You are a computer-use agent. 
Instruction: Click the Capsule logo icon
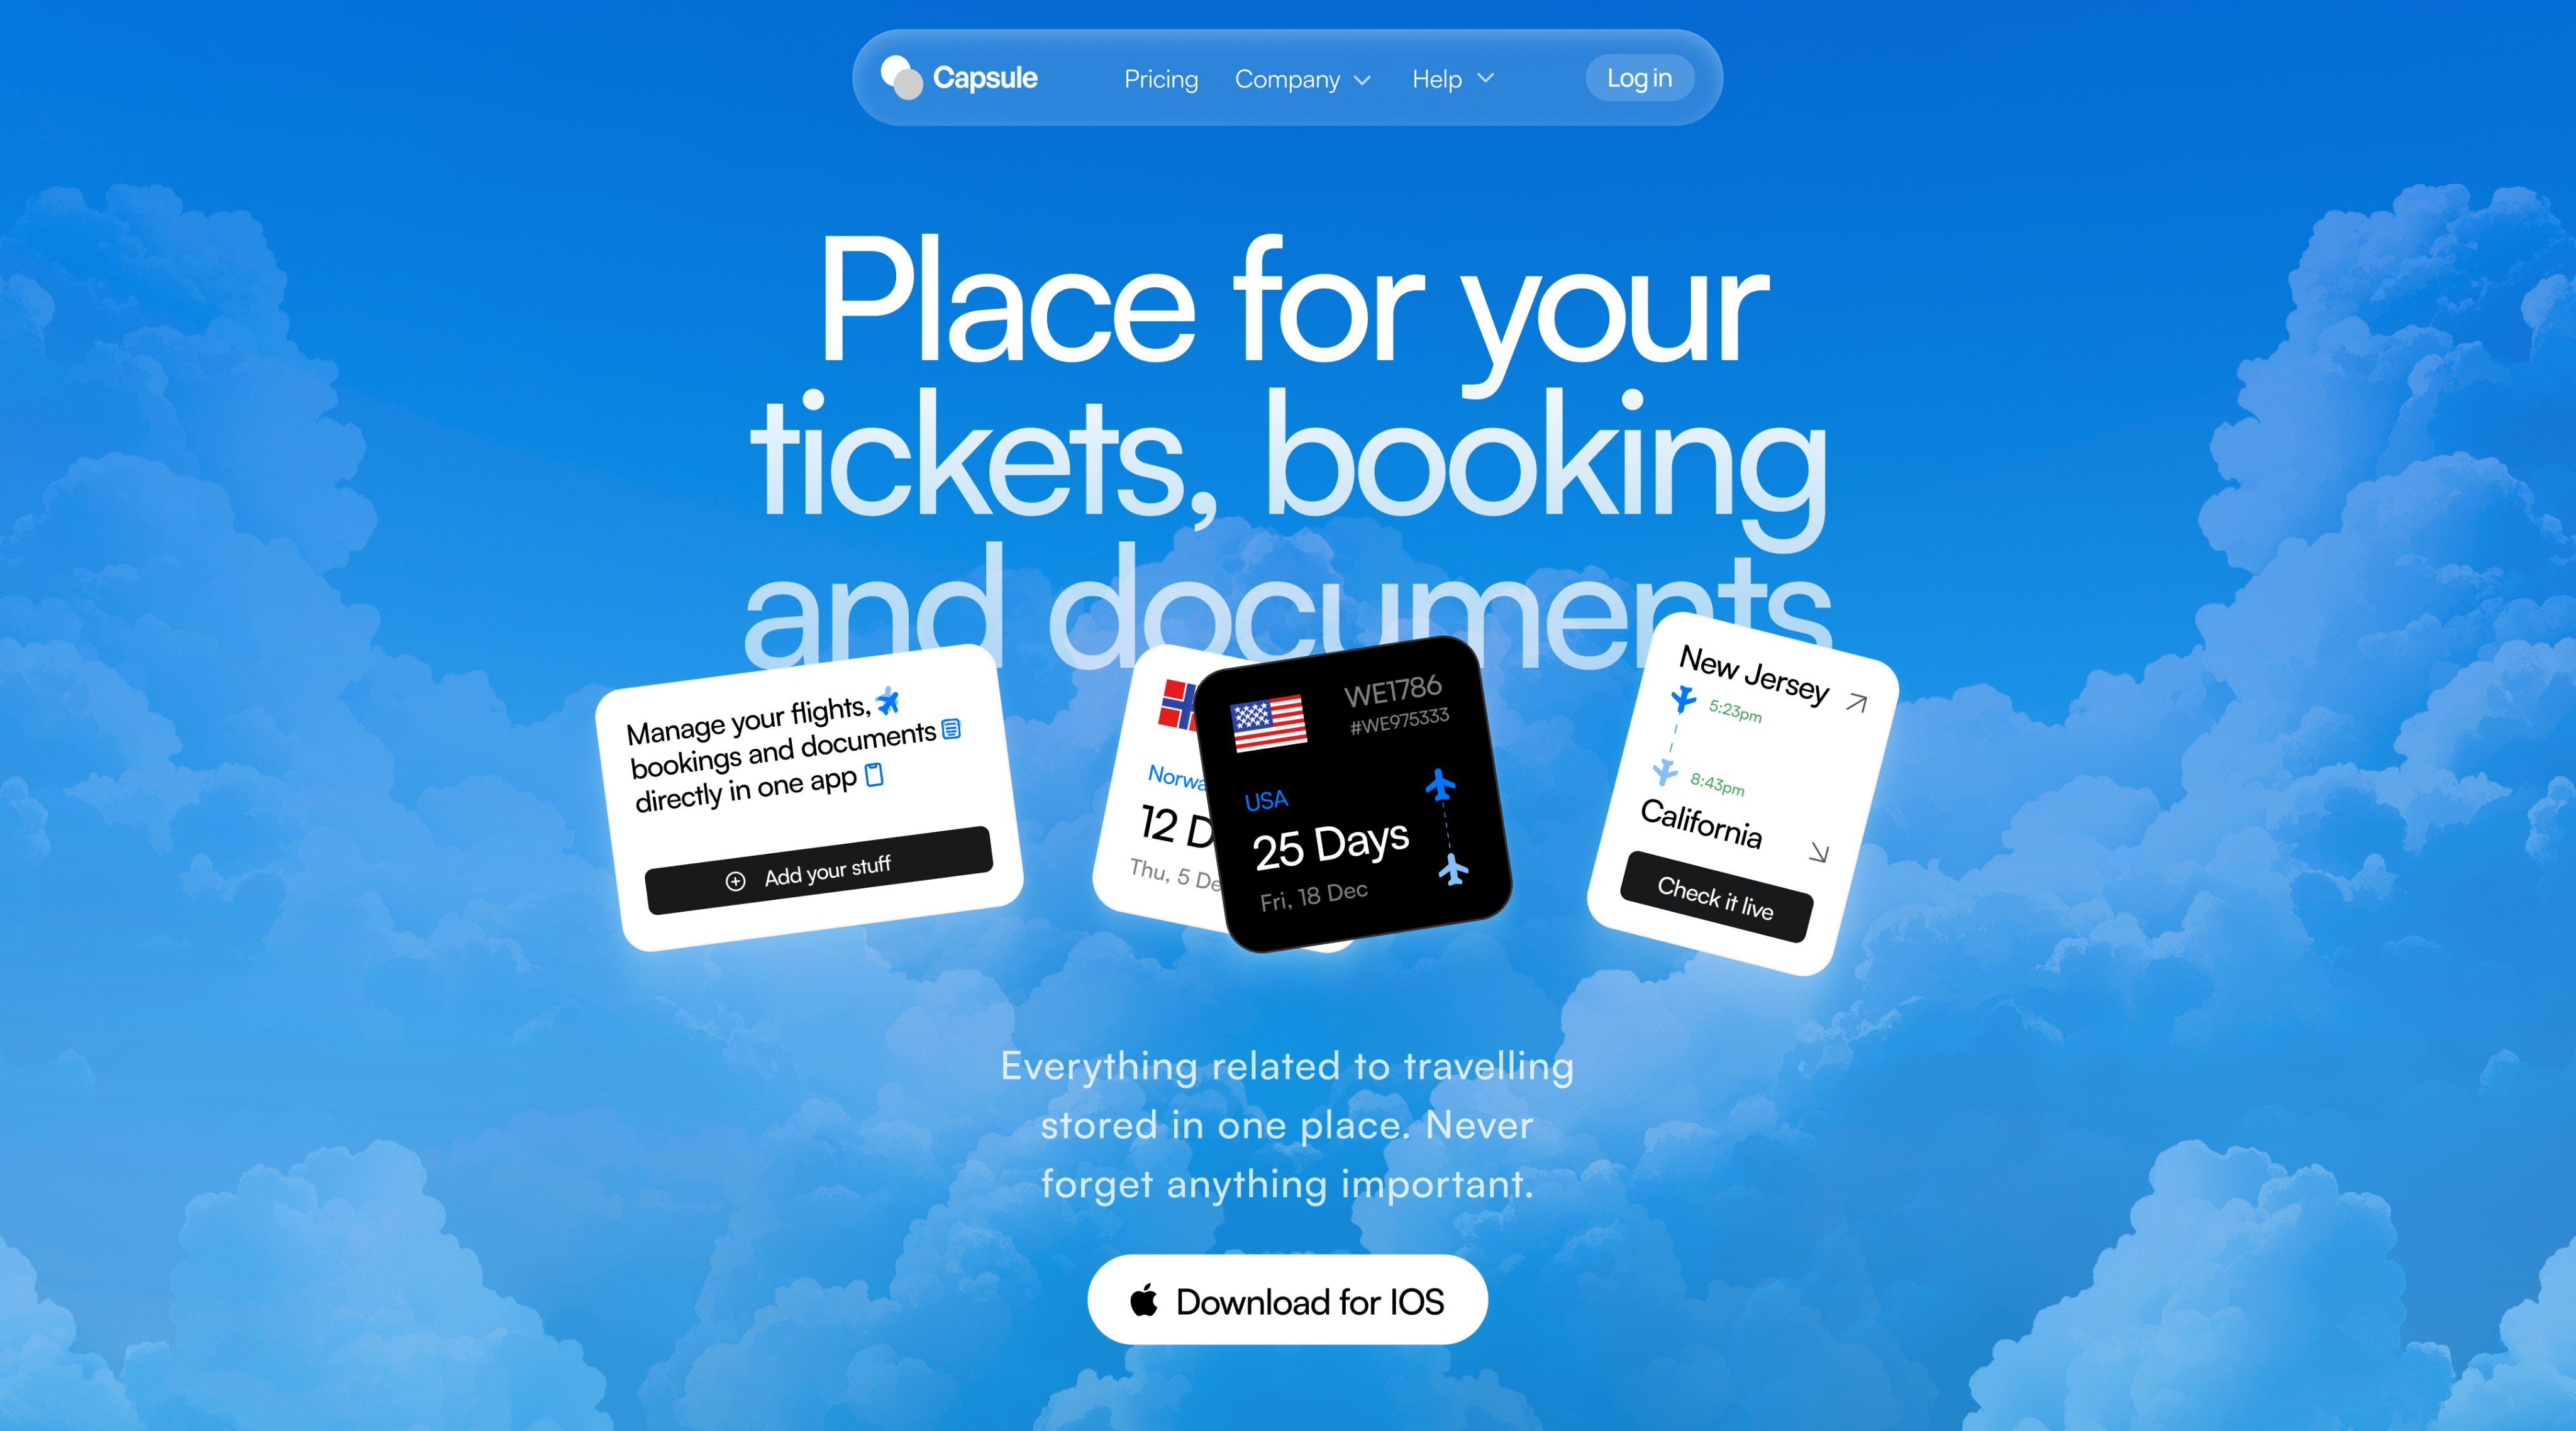tap(901, 77)
